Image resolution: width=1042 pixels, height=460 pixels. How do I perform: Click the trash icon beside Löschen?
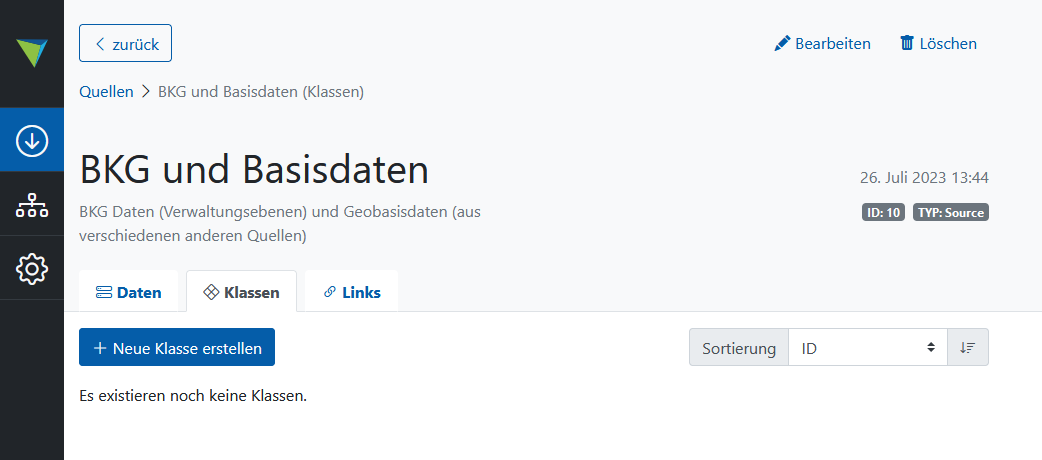[906, 43]
